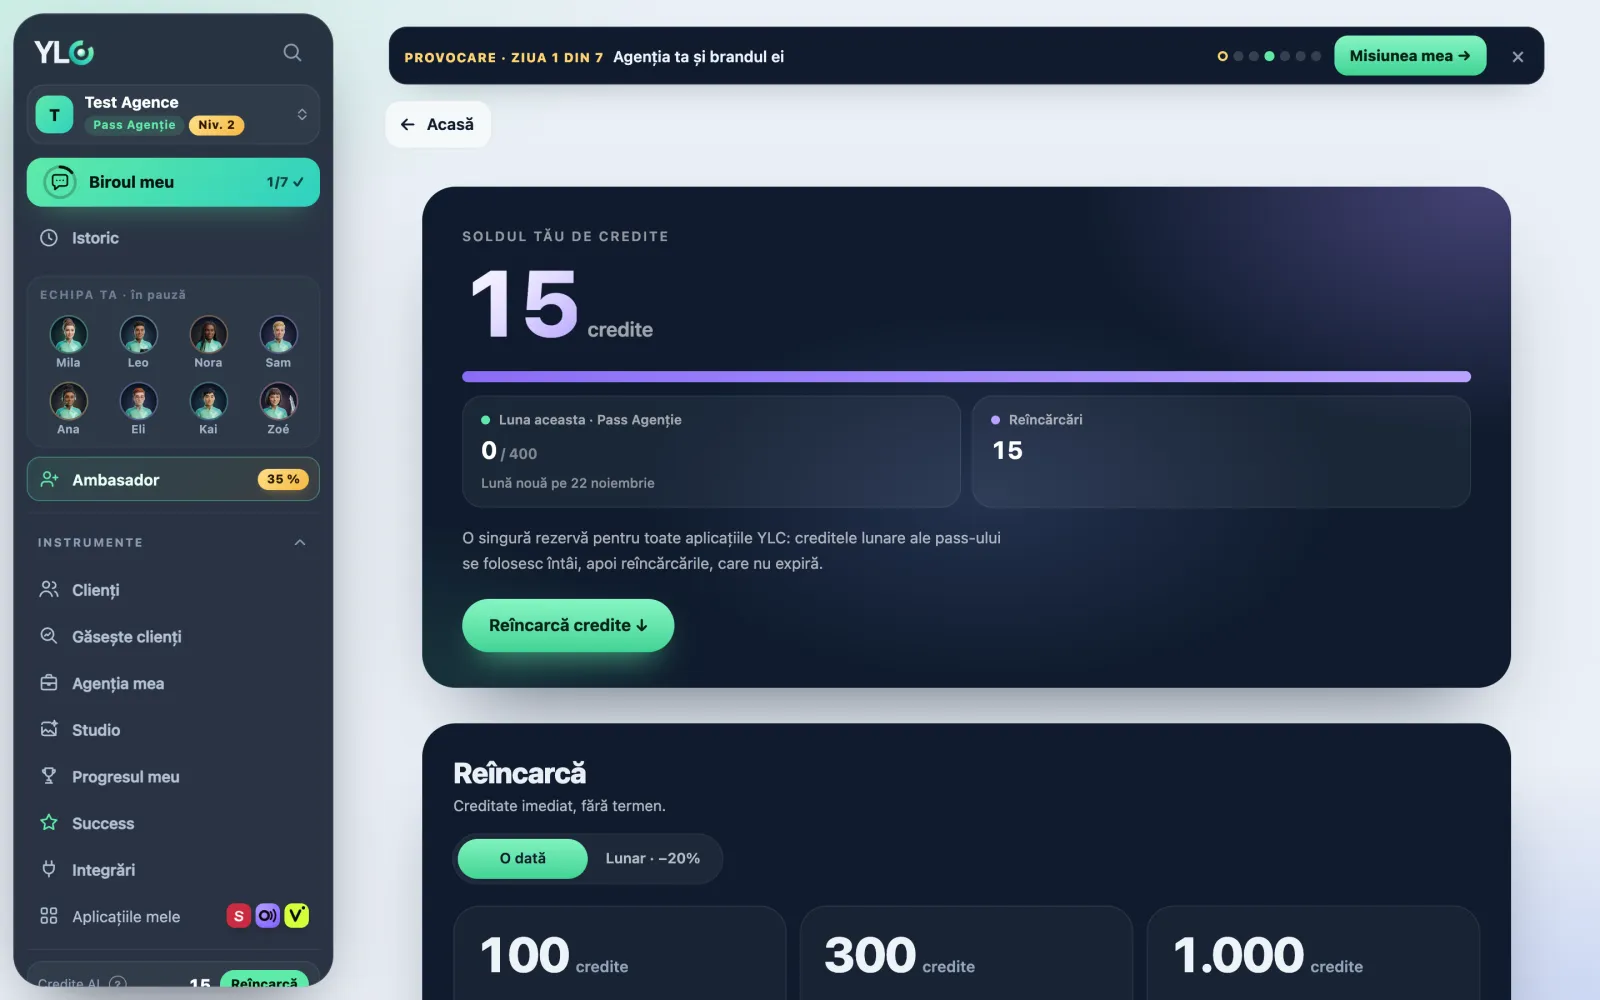Select team member Zoé avatar

(x=278, y=401)
